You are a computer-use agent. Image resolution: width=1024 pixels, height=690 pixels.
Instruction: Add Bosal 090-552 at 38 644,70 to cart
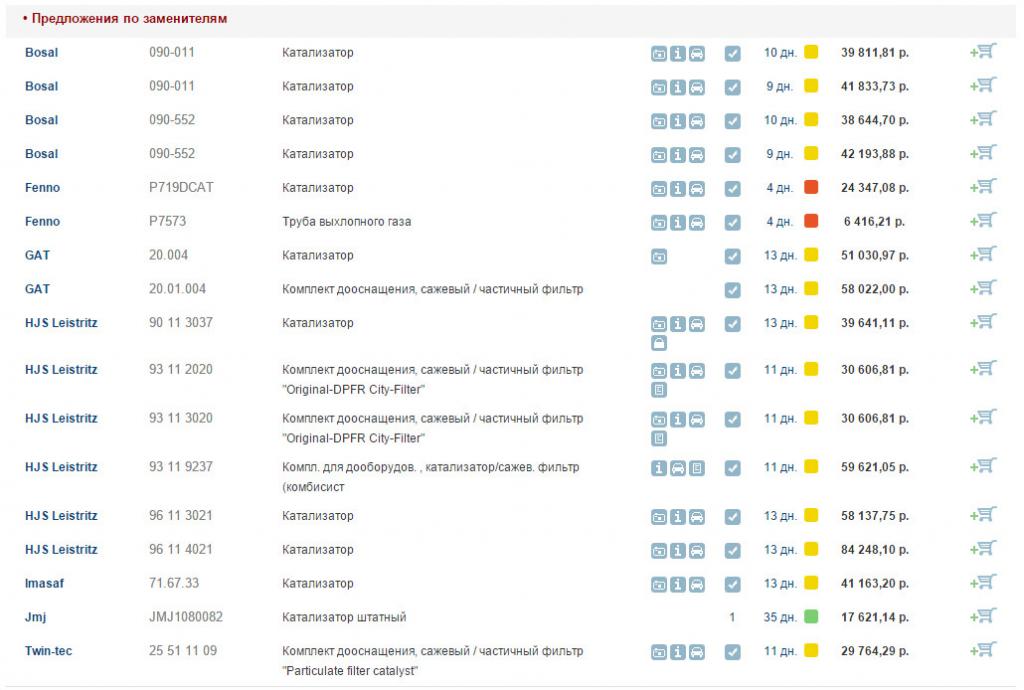coord(983,119)
